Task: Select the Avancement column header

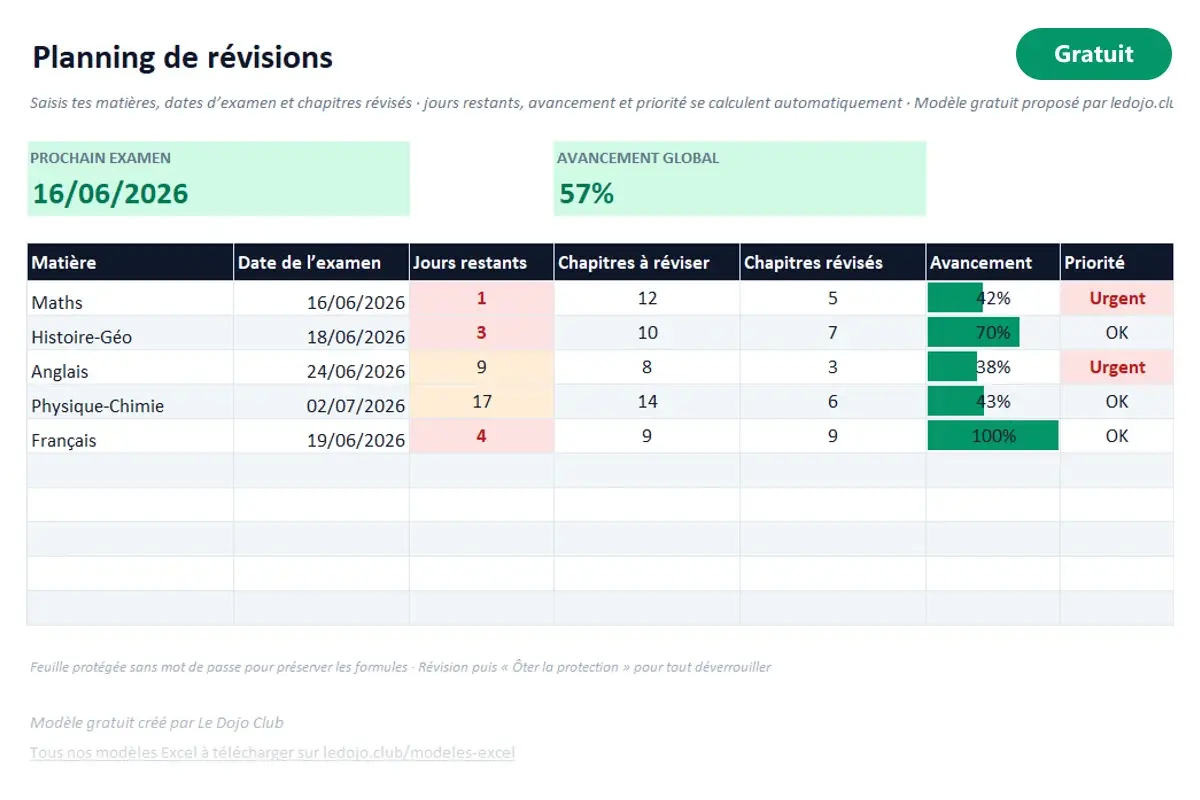Action: [993, 262]
